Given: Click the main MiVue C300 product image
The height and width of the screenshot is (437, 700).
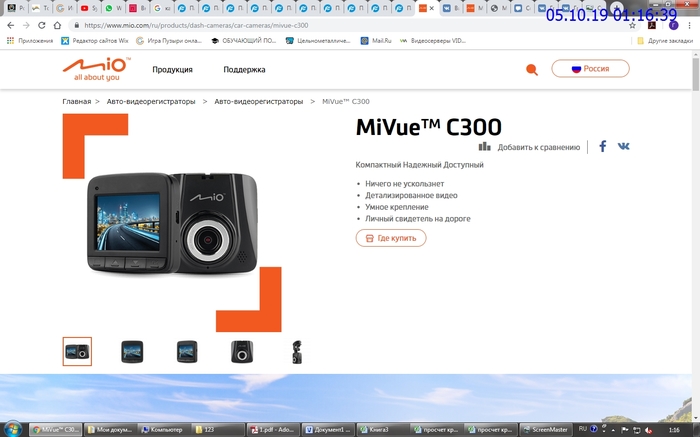Looking at the screenshot, I should pyautogui.click(x=172, y=223).
